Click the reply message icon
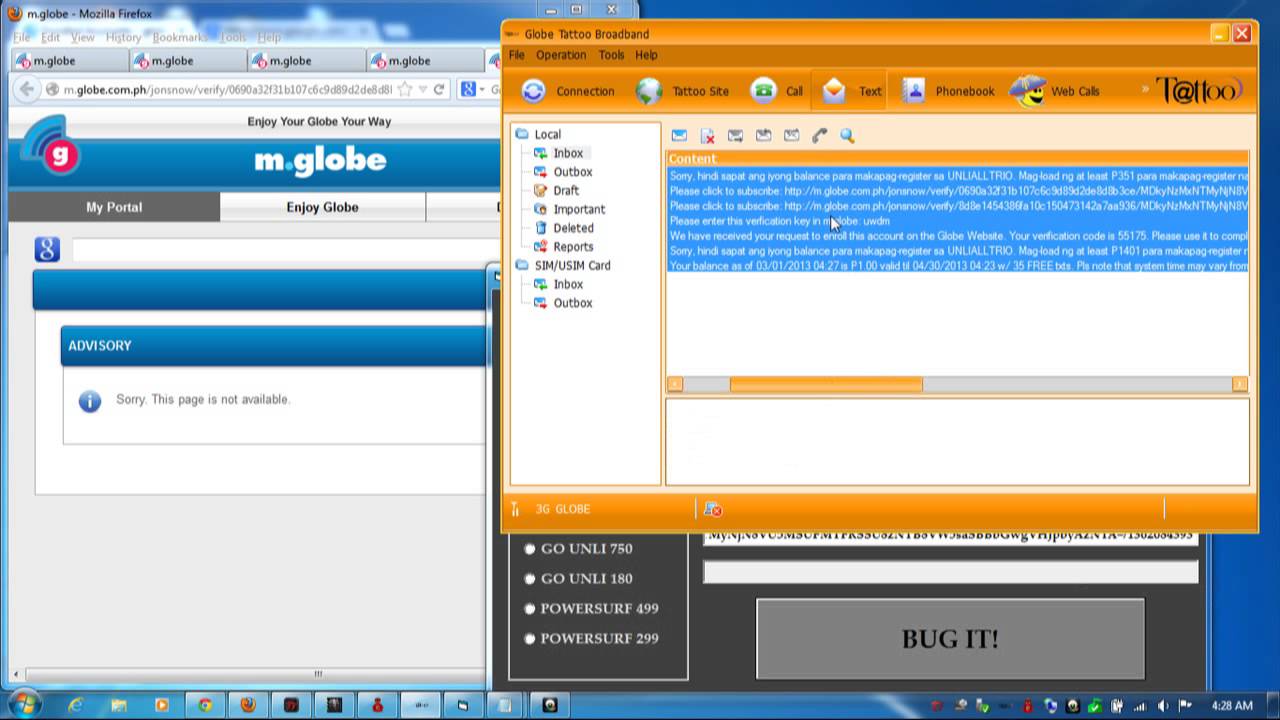This screenshot has height=720, width=1280. (x=735, y=135)
